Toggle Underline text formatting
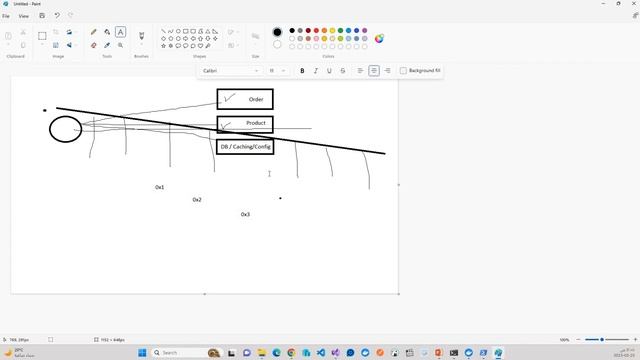 coord(329,71)
